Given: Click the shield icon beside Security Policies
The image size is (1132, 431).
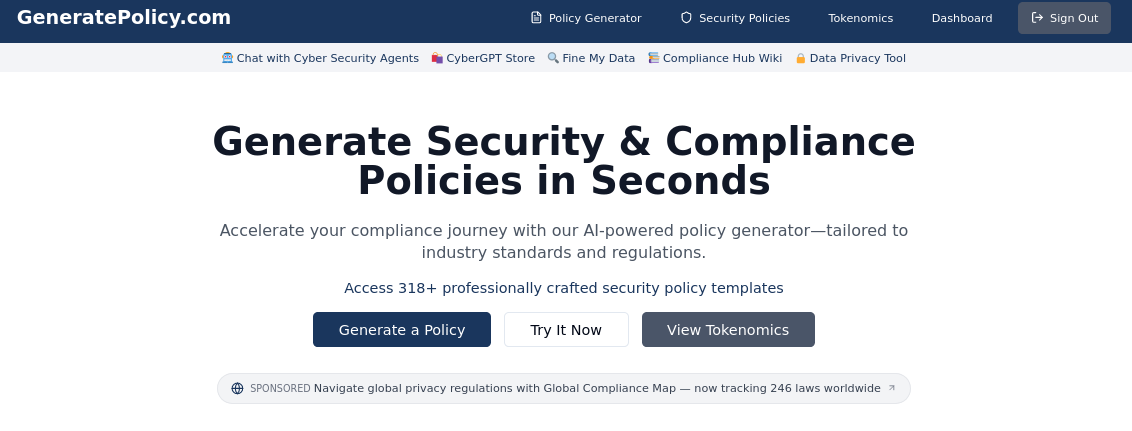Looking at the screenshot, I should pyautogui.click(x=686, y=18).
